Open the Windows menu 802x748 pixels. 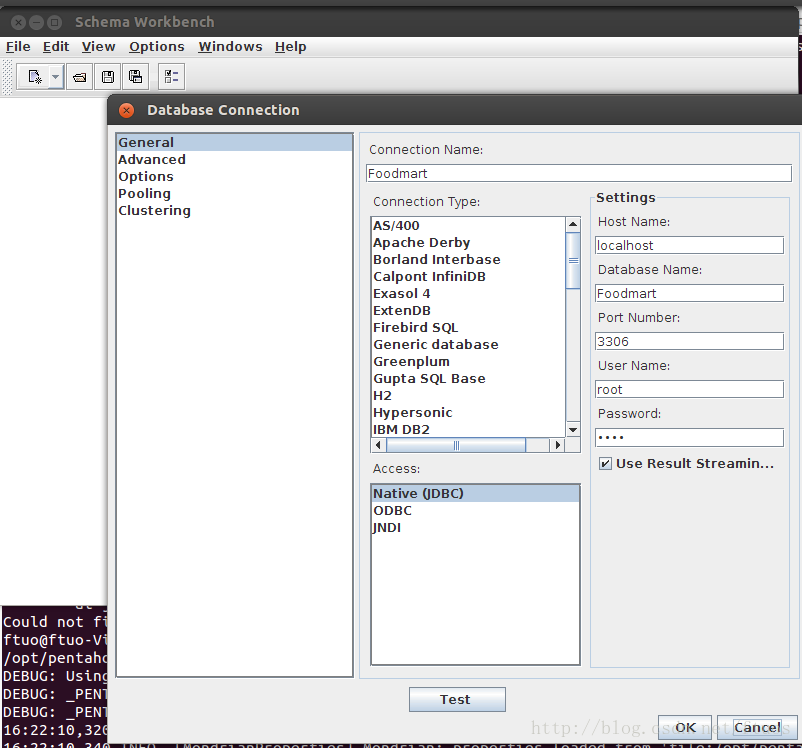click(230, 47)
